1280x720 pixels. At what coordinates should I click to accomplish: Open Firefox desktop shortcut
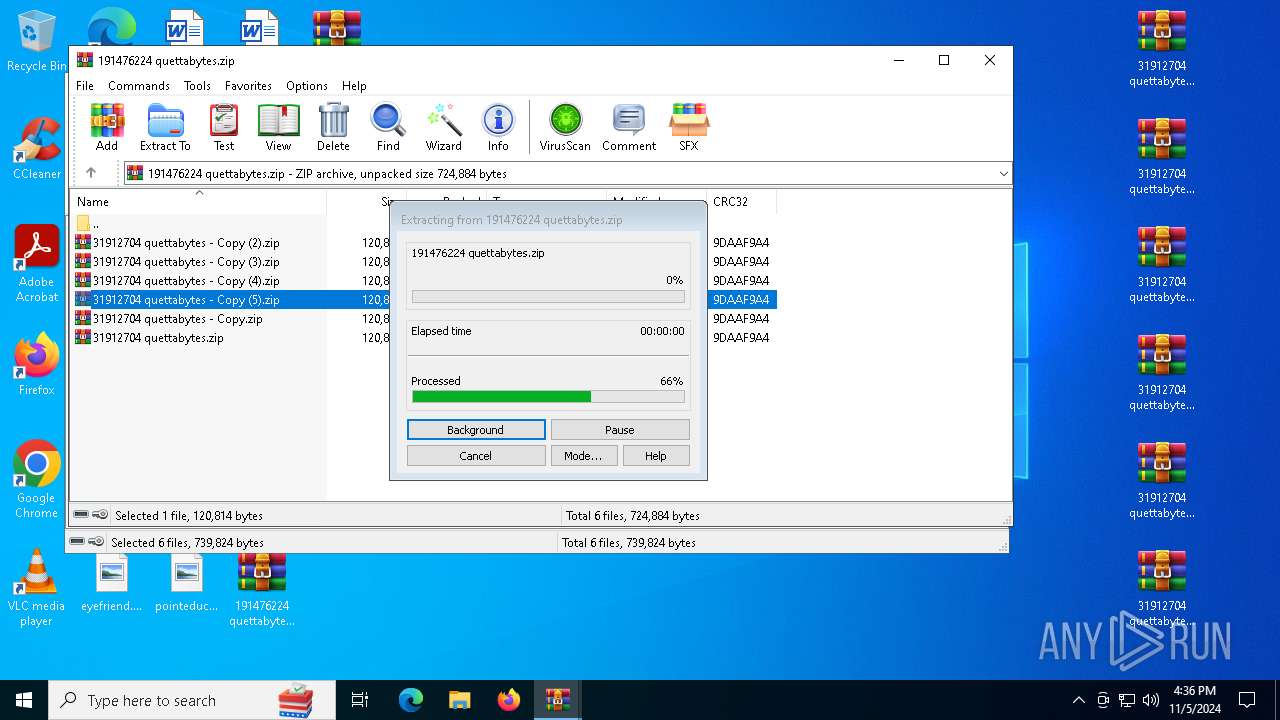pyautogui.click(x=36, y=365)
